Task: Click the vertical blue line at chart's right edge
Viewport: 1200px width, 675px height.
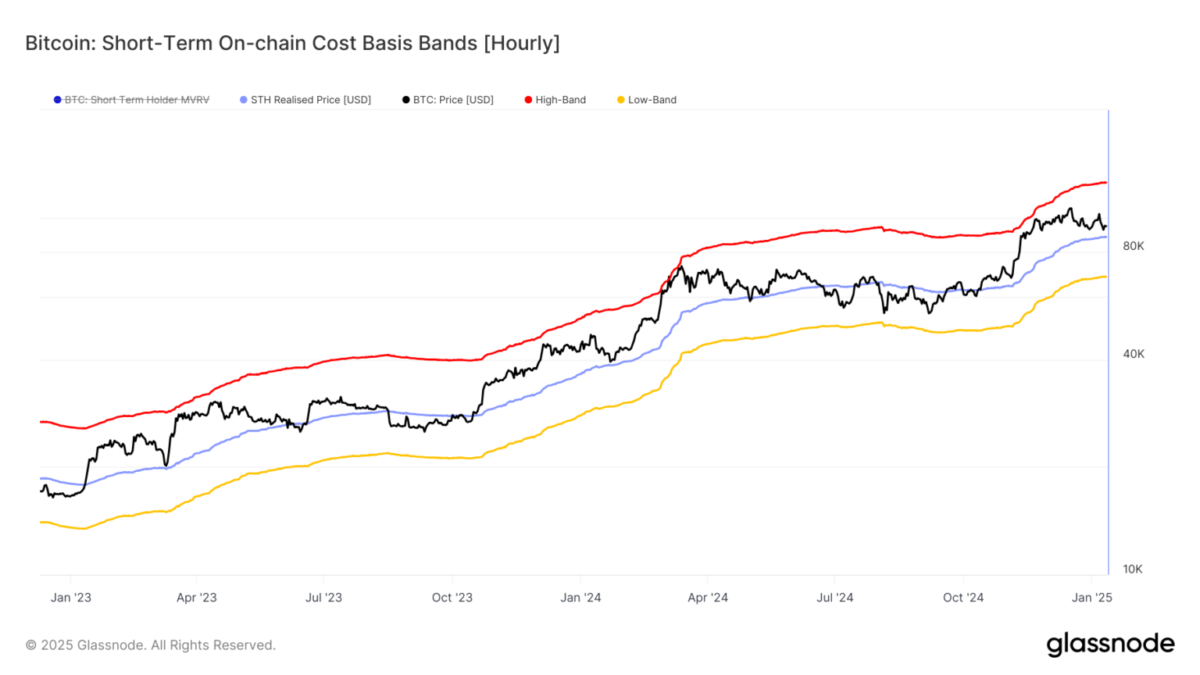Action: (1108, 400)
